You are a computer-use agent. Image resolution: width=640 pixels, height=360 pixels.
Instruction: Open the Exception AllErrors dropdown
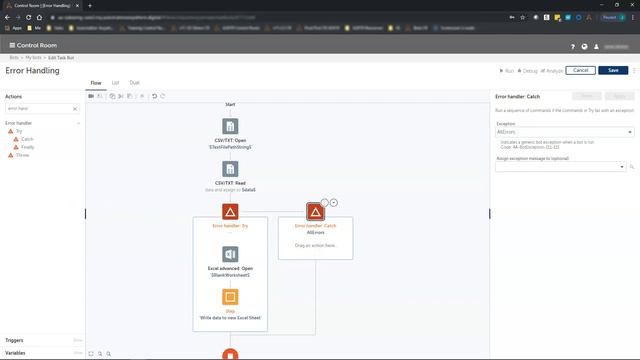564,132
